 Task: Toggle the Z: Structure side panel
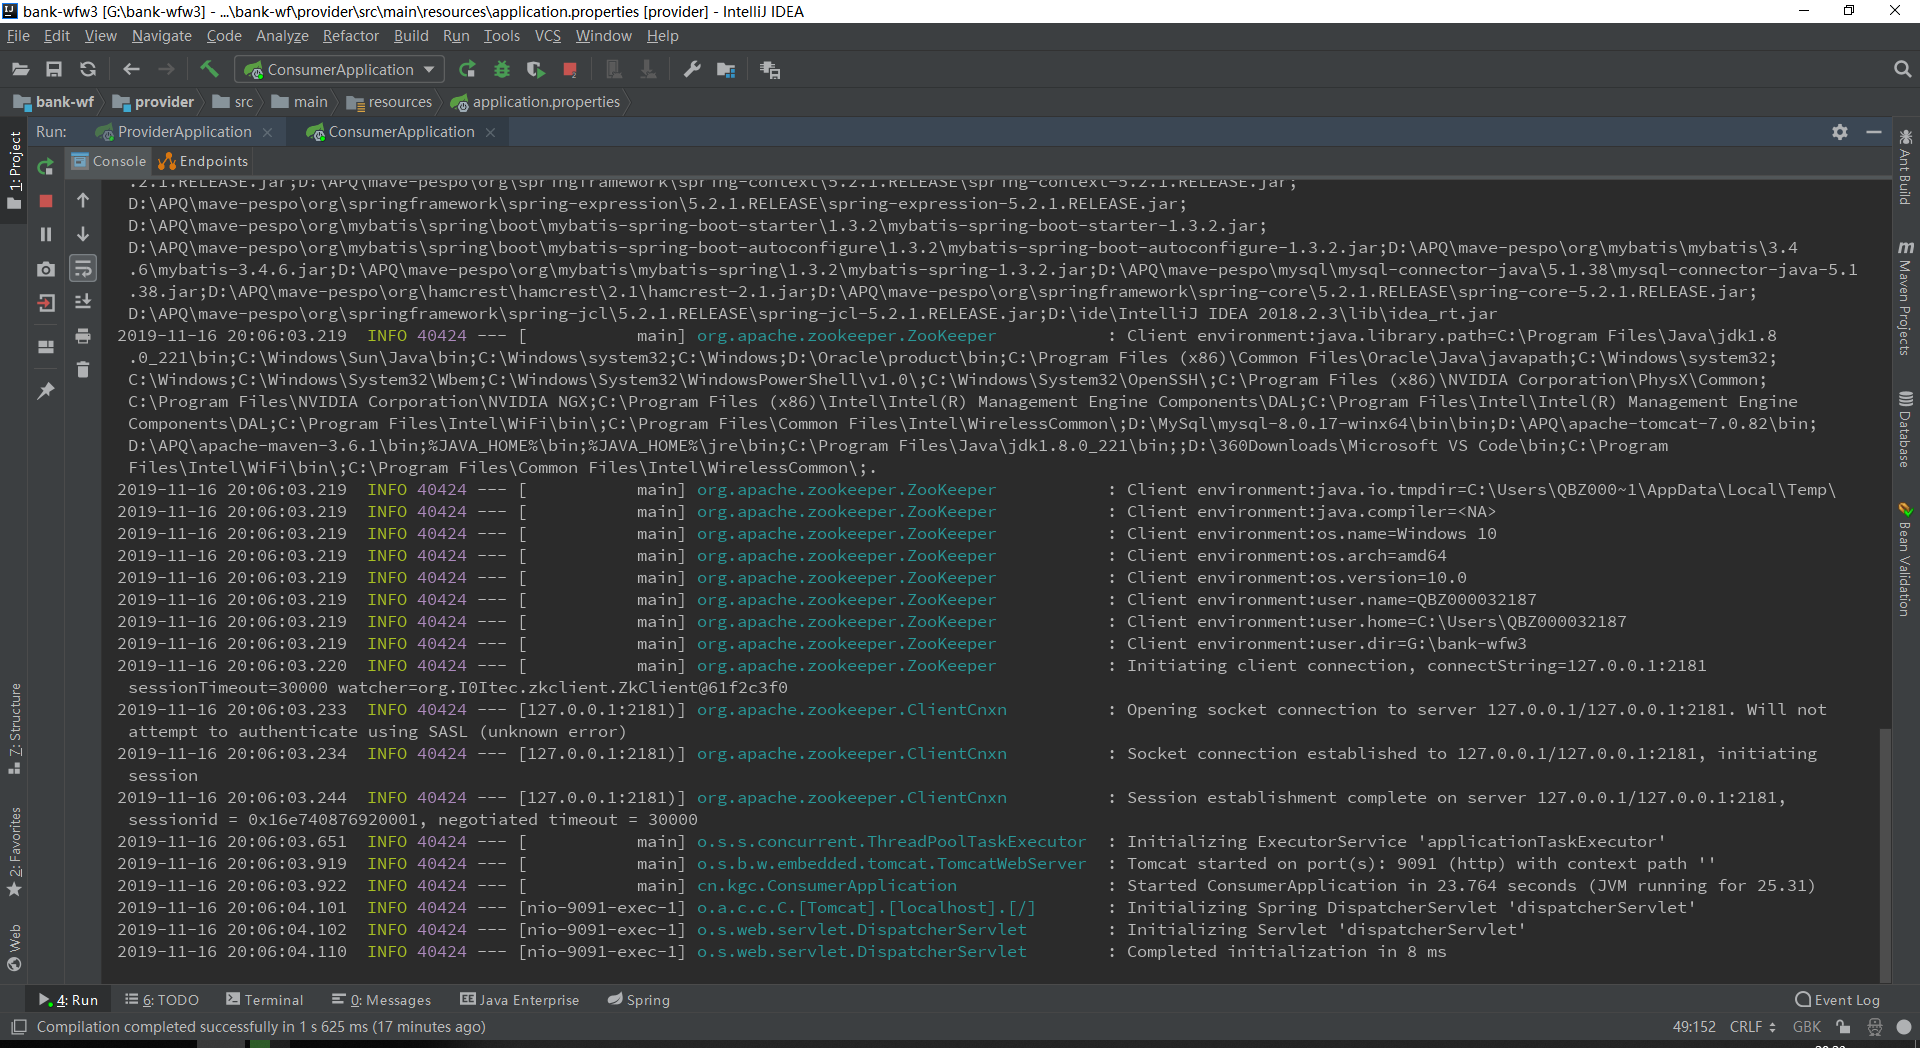pos(14,729)
